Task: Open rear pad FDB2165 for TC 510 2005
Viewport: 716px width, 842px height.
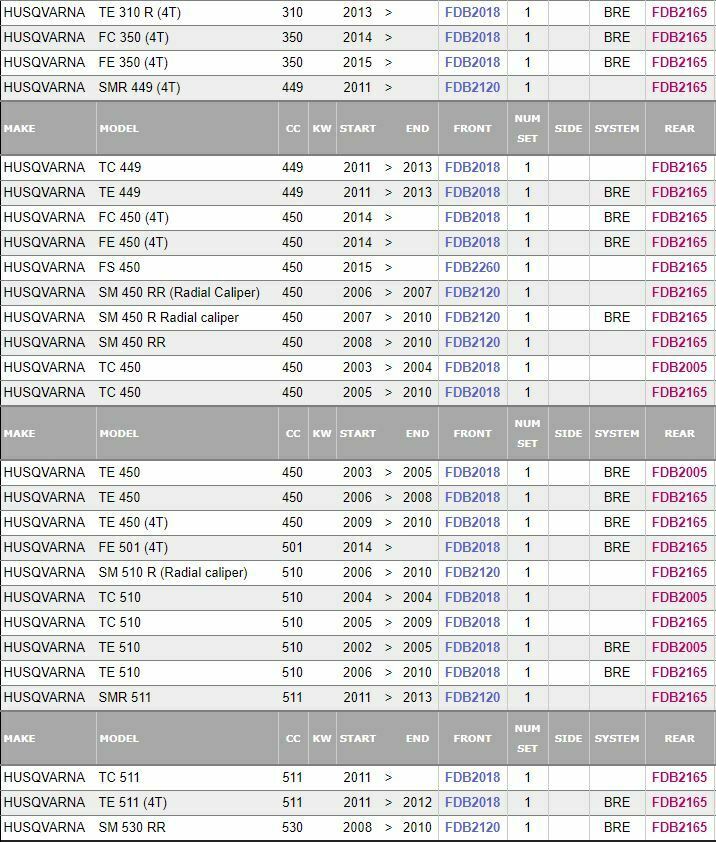Action: coord(679,622)
